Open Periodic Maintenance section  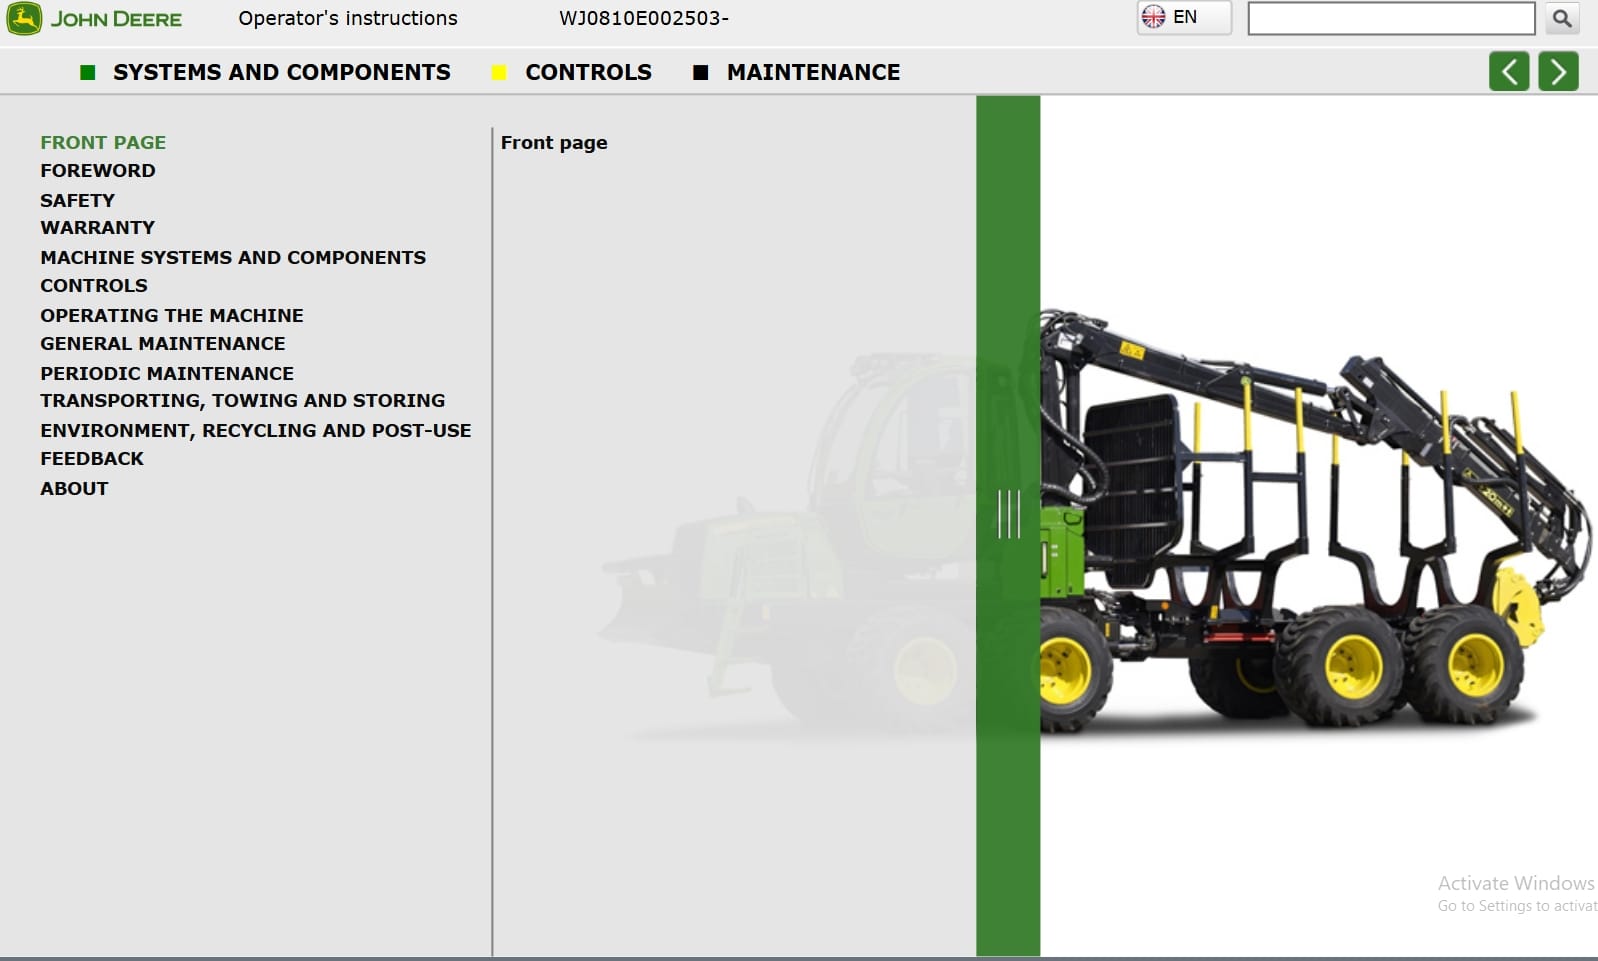[167, 374]
